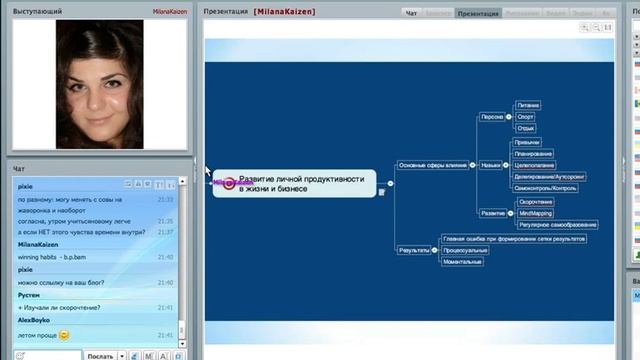Select the Скорочтение node
The height and width of the screenshot is (360, 640).
[x=536, y=202]
